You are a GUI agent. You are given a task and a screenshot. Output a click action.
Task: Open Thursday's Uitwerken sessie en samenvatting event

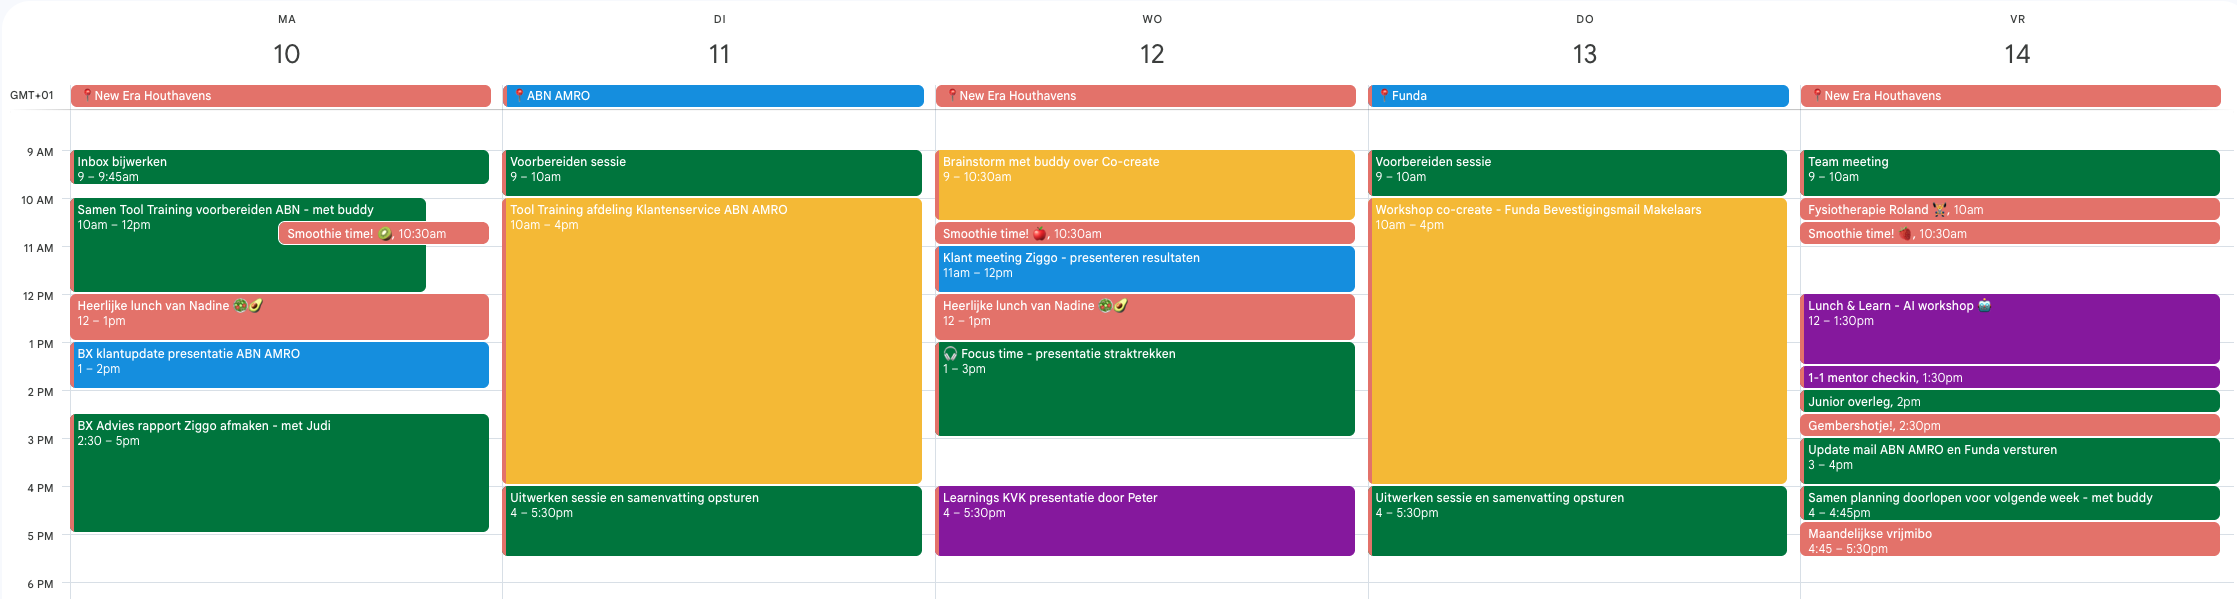click(x=1578, y=521)
